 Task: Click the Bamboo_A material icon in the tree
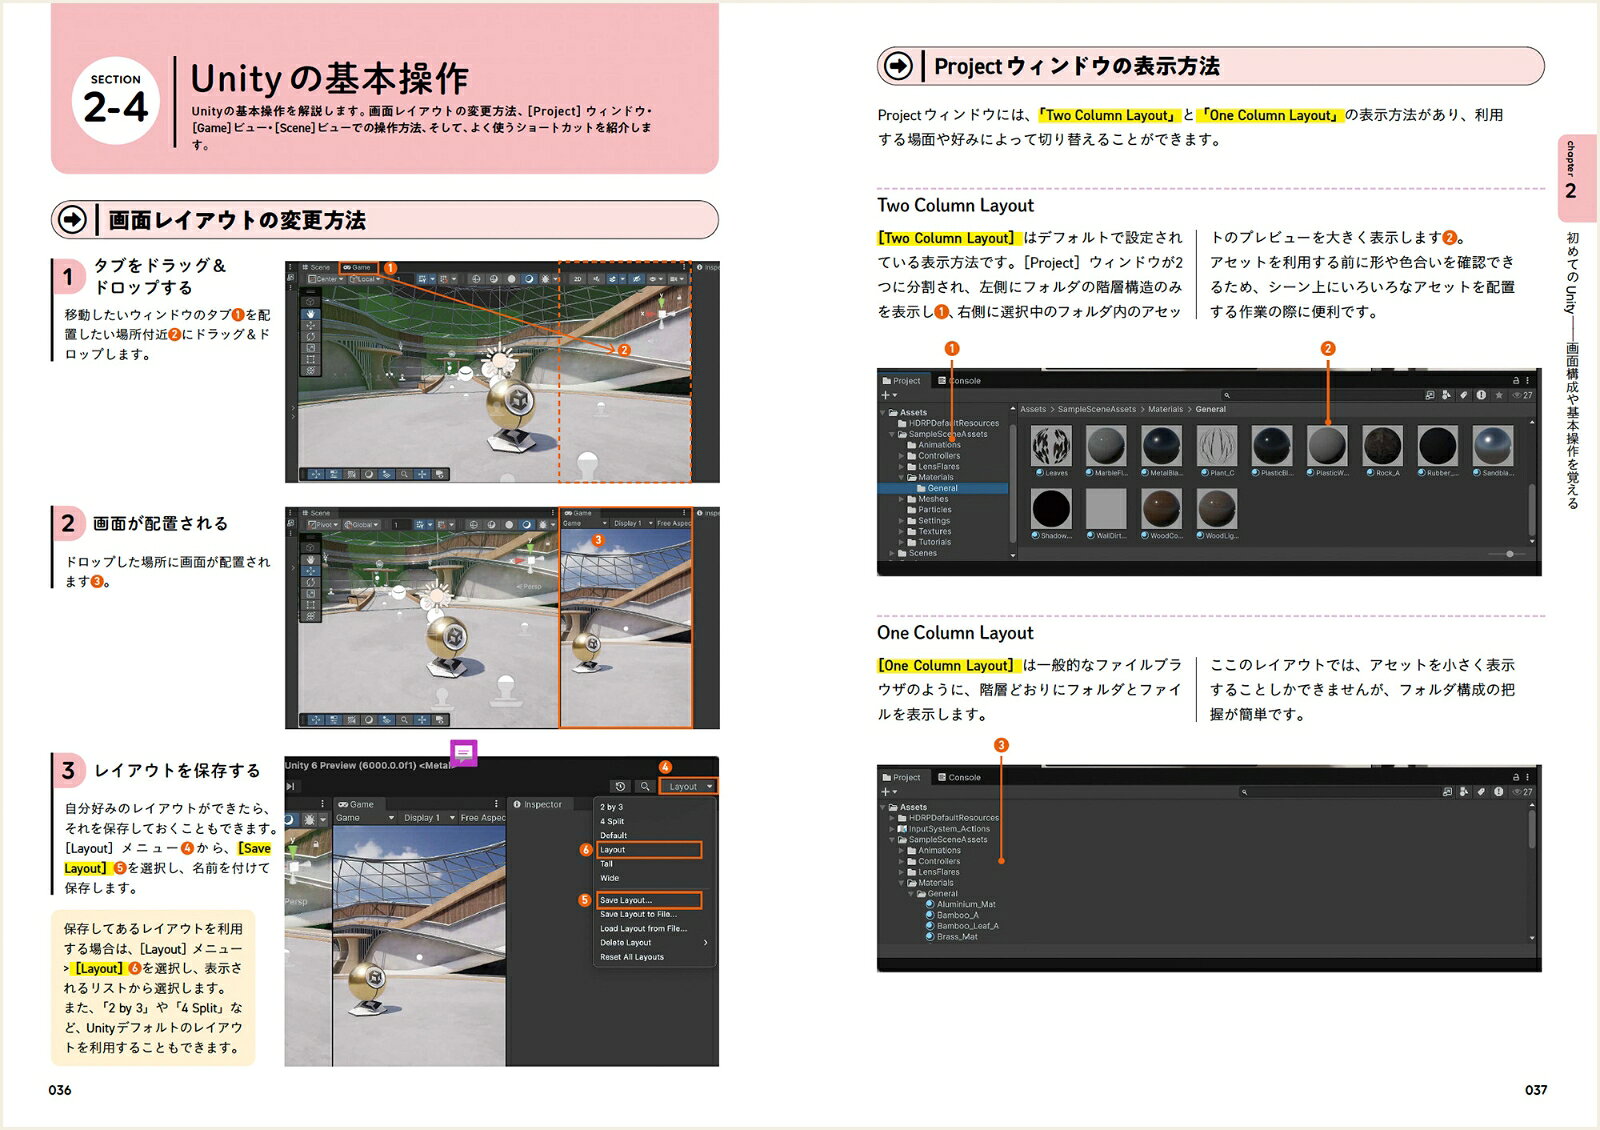pos(931,915)
